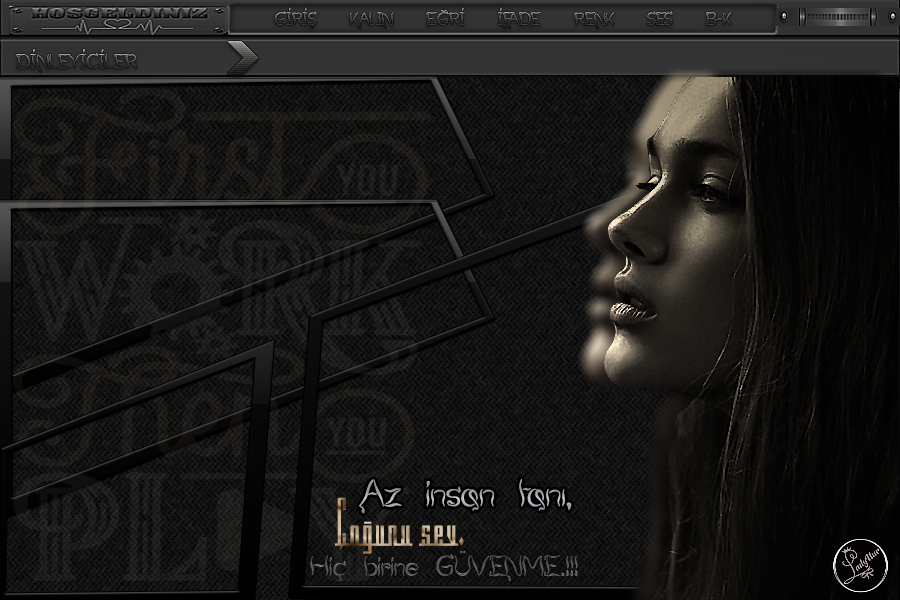Click the upper "YOU" circle emblem in background

coord(363,182)
